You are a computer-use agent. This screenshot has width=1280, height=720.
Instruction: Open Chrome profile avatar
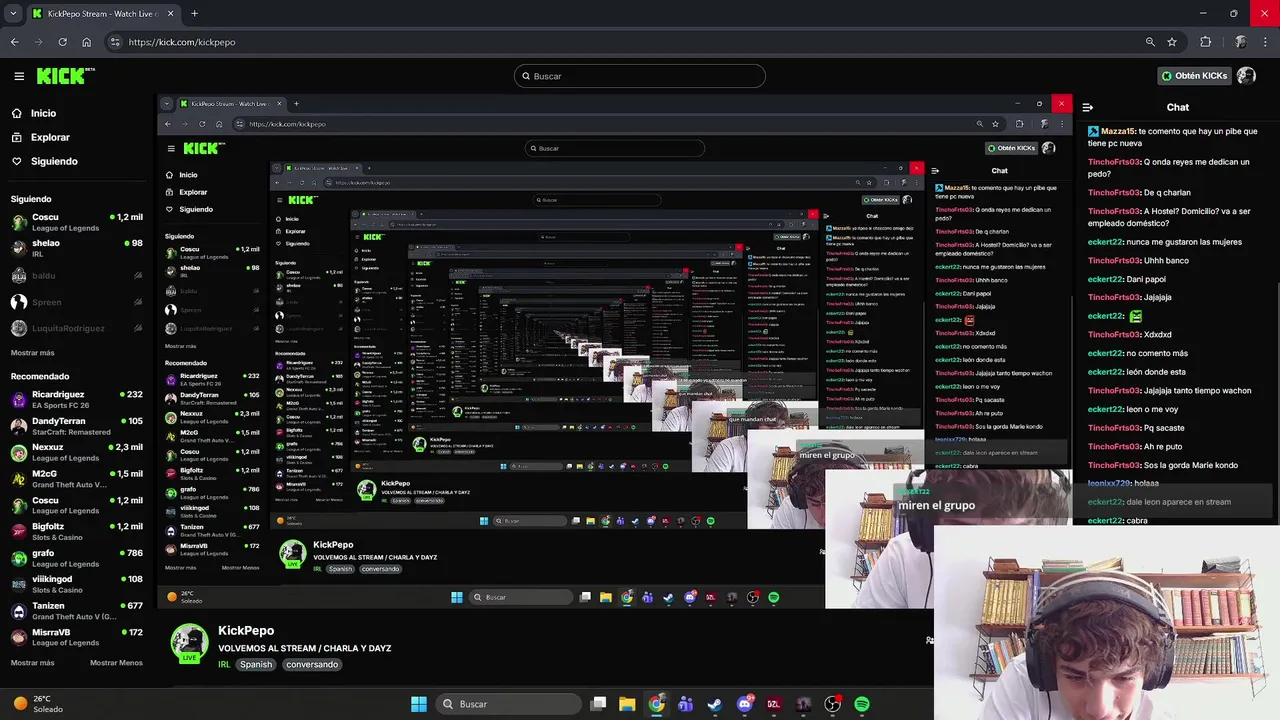pos(1240,42)
